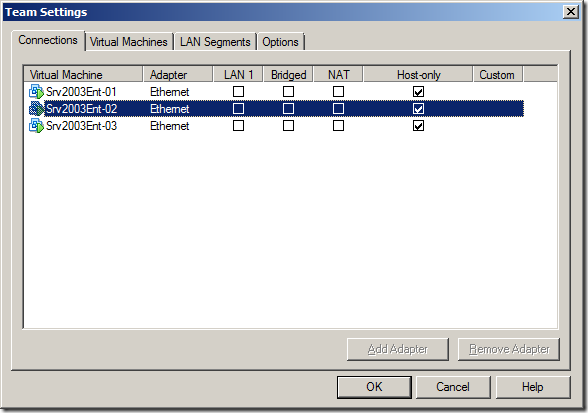The height and width of the screenshot is (413, 588).
Task: Open the LAN Segments tab
Action: point(215,42)
